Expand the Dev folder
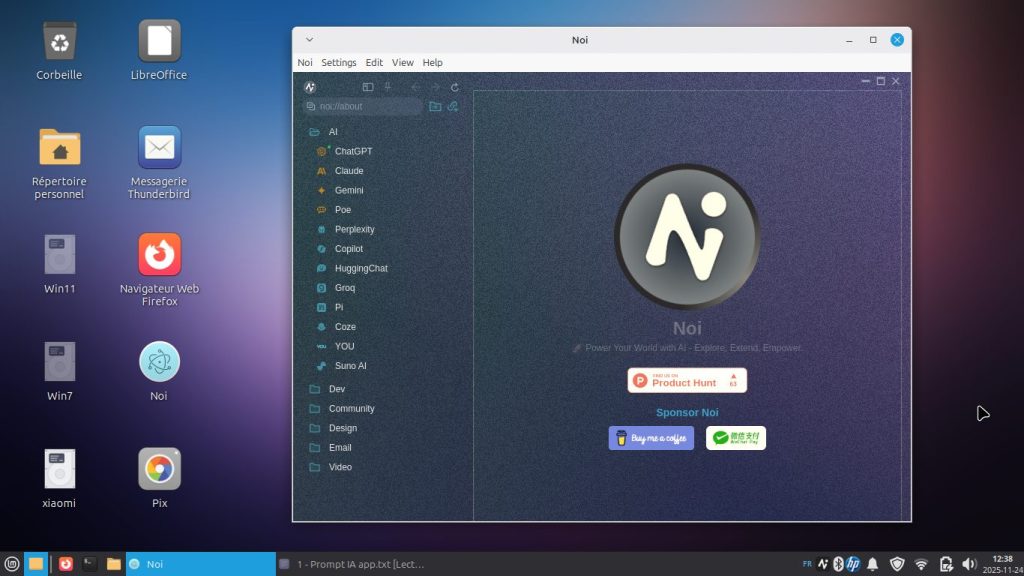The width and height of the screenshot is (1024, 576). pos(336,389)
